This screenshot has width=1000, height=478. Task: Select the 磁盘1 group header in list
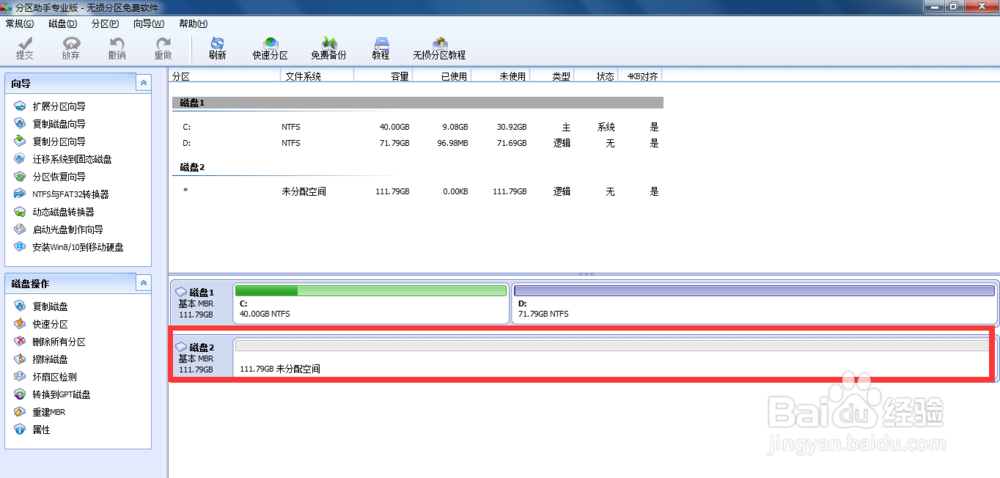pos(418,103)
